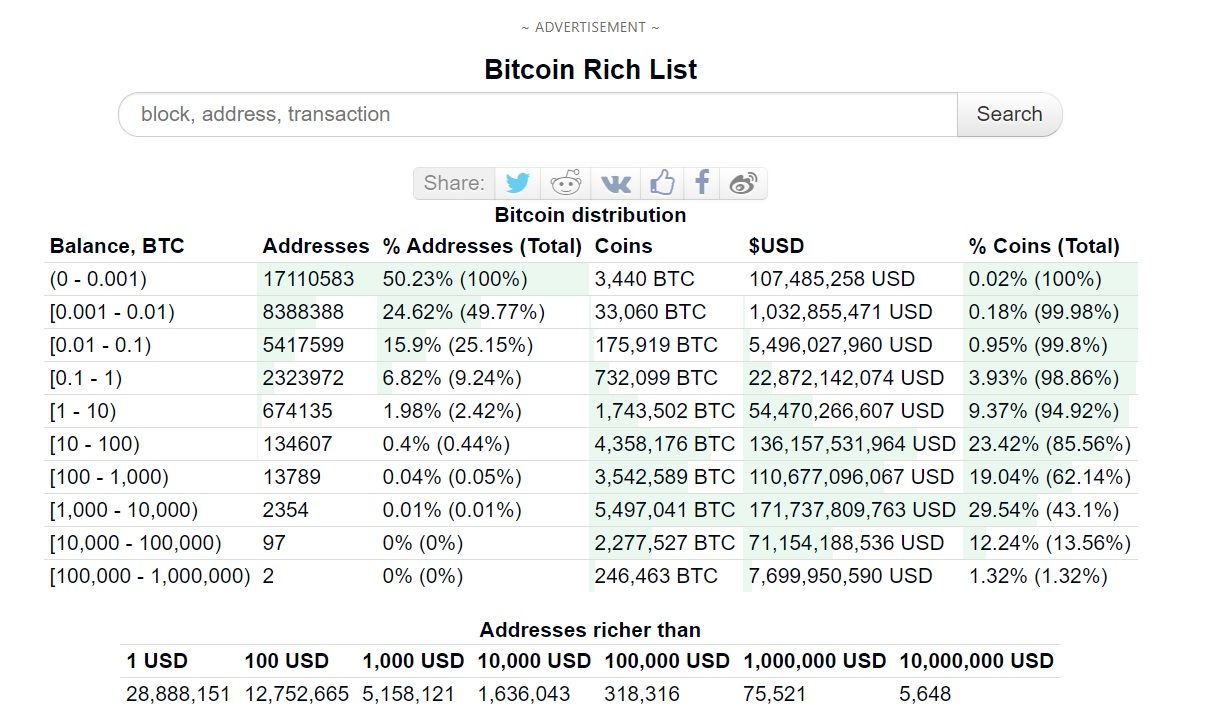Click the 1,000,000 USD richer-than header

tap(814, 661)
